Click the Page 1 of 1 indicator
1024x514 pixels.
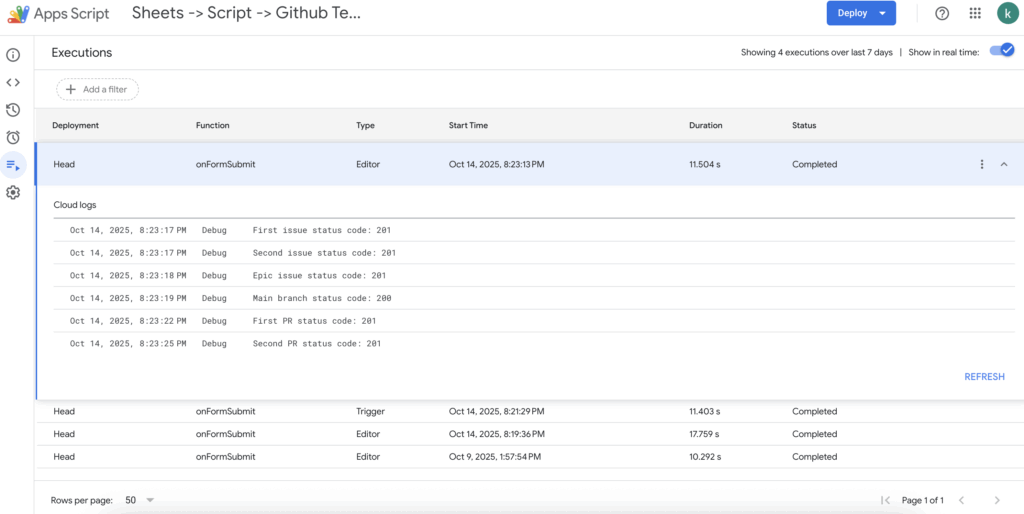[923, 500]
